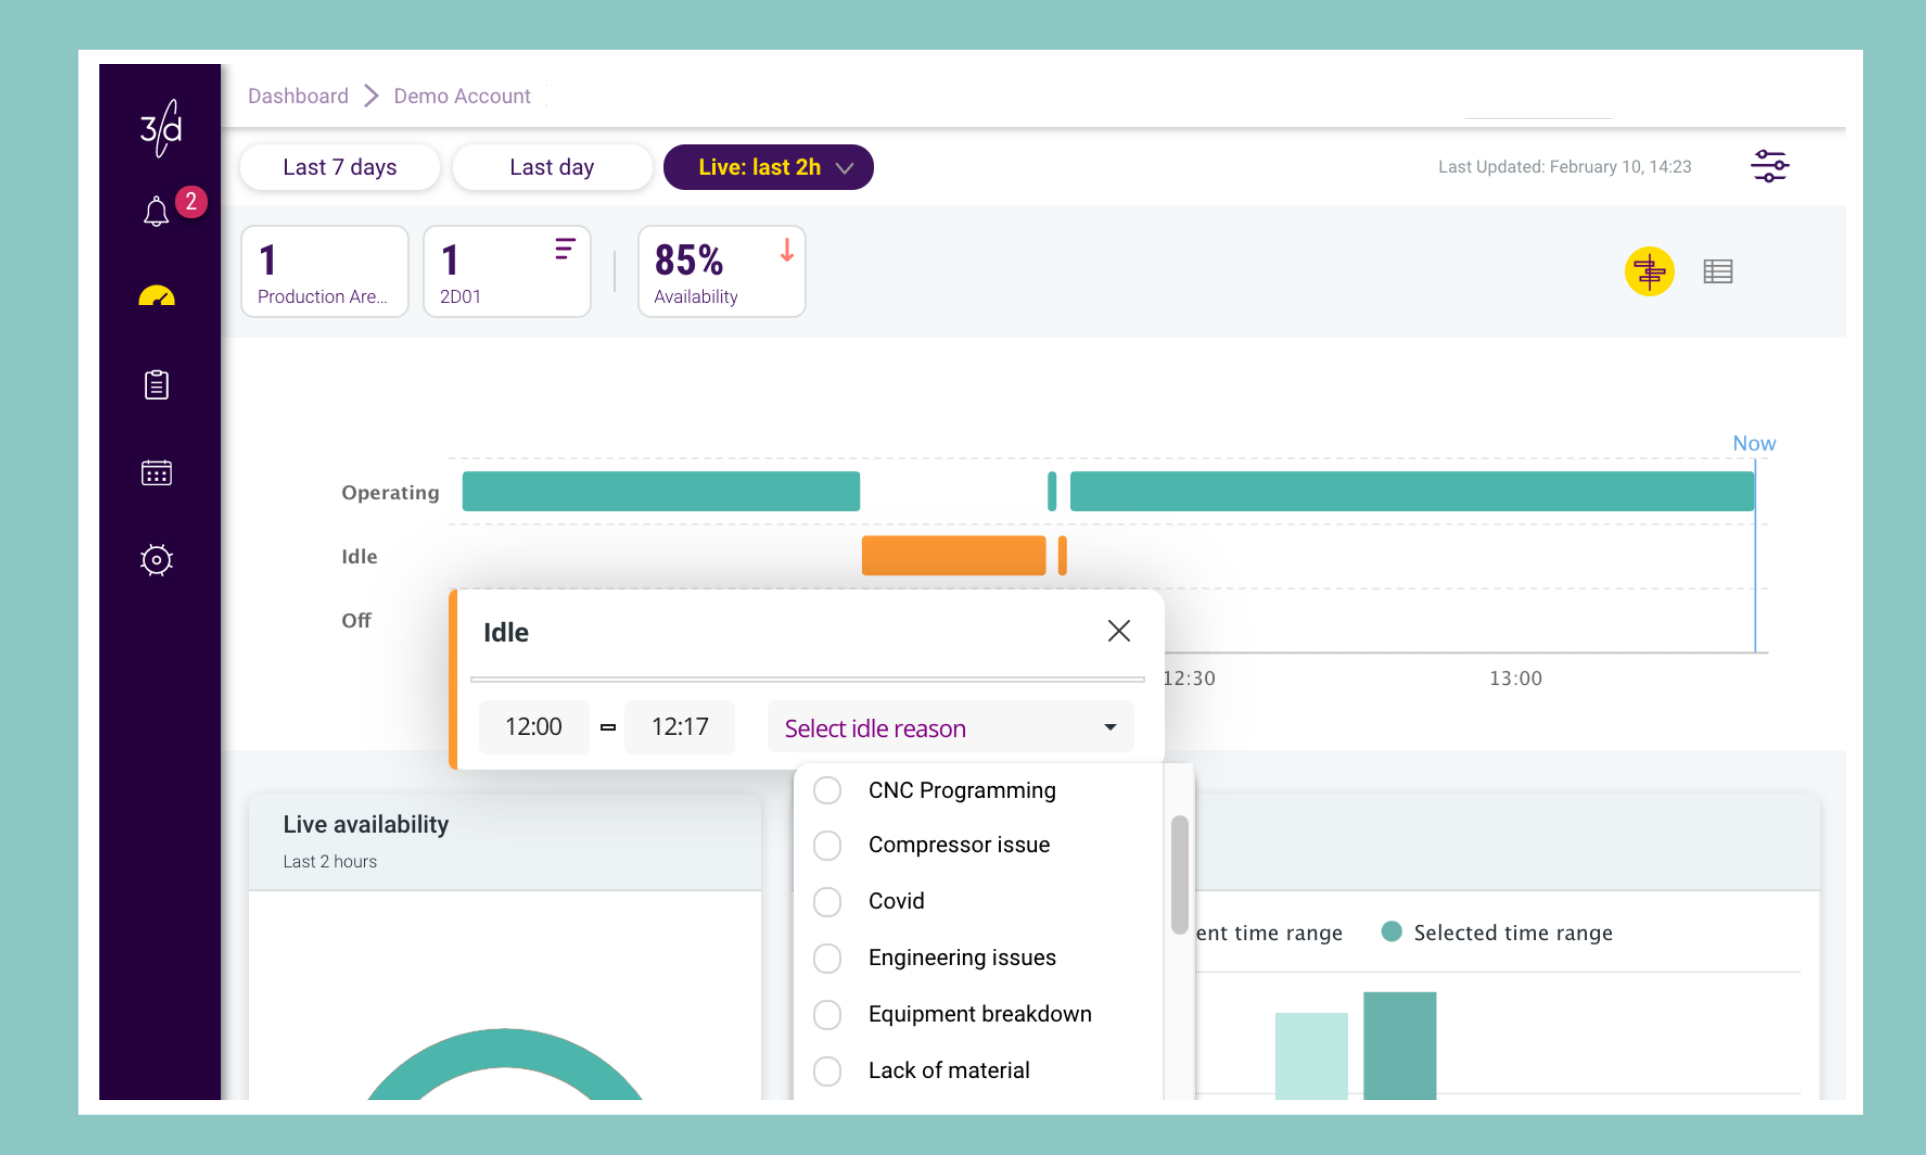Open the settings gear icon in sidebar
Viewport: 1926px width, 1155px height.
click(x=157, y=560)
